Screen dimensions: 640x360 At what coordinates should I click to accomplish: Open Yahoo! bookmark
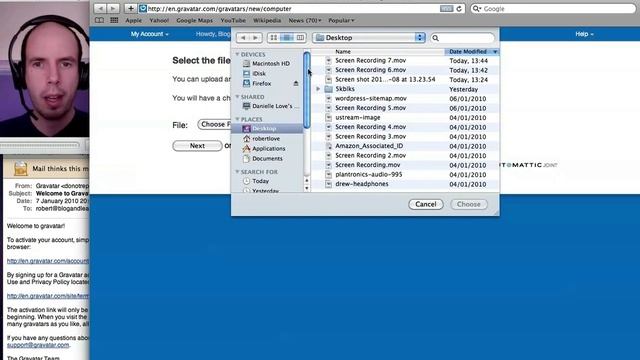(x=159, y=20)
